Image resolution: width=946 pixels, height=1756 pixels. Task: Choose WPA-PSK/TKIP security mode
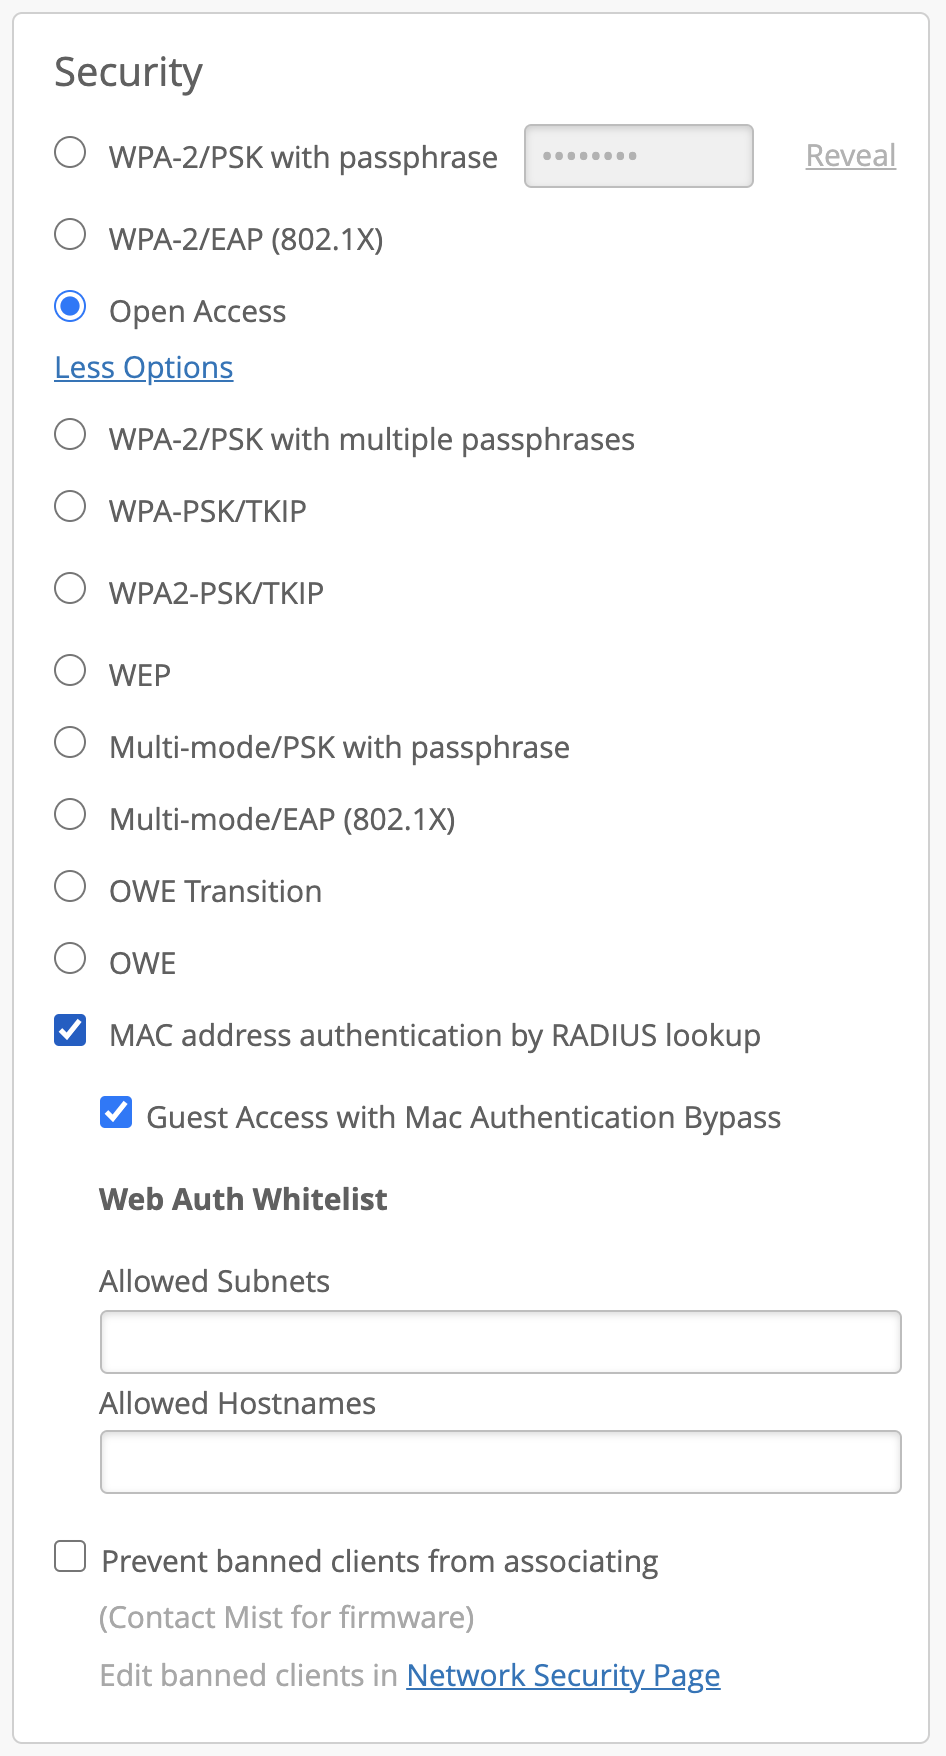tap(70, 508)
